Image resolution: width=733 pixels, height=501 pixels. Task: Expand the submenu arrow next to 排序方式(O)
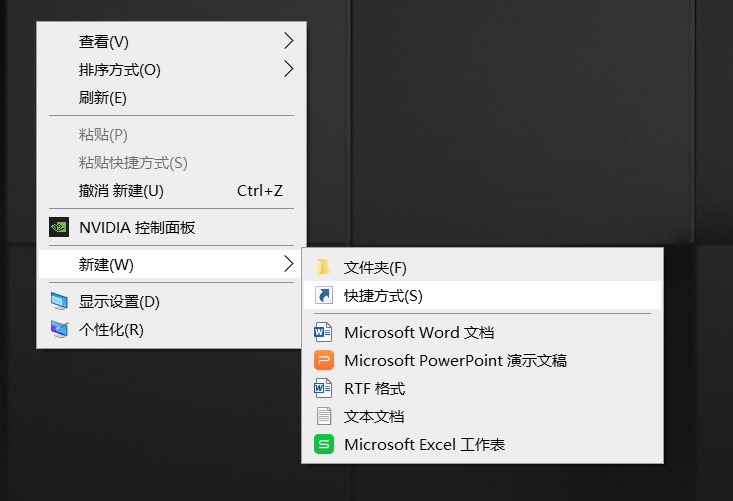tap(288, 69)
